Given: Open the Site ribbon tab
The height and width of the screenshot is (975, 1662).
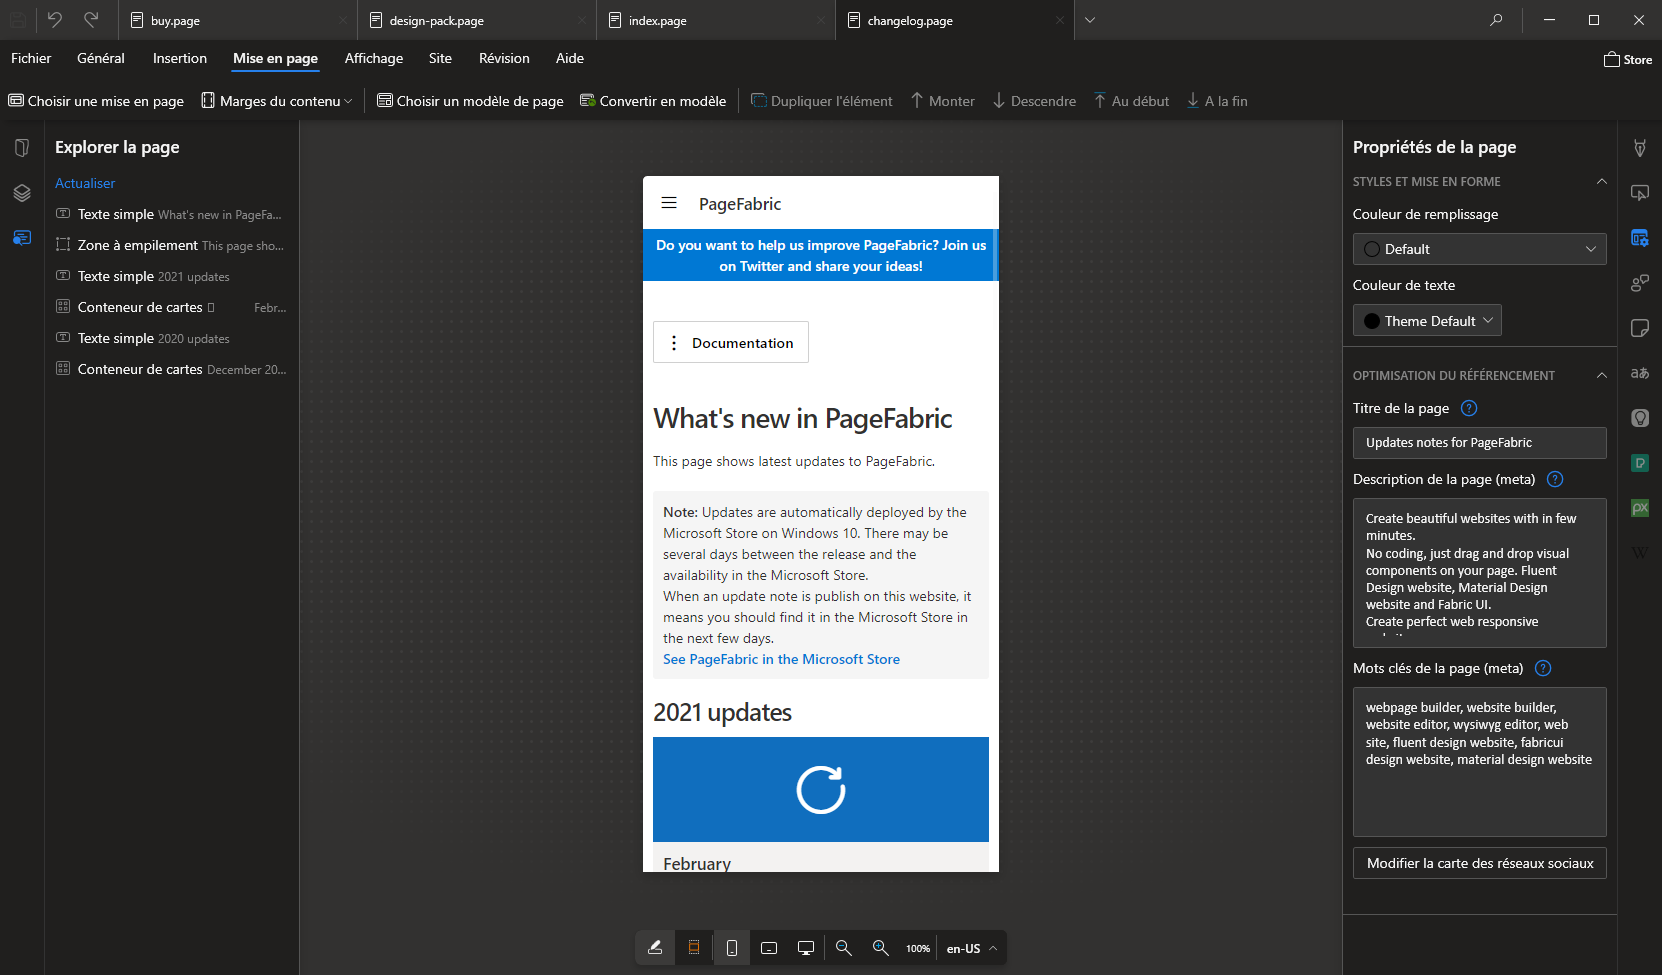Looking at the screenshot, I should (x=440, y=59).
